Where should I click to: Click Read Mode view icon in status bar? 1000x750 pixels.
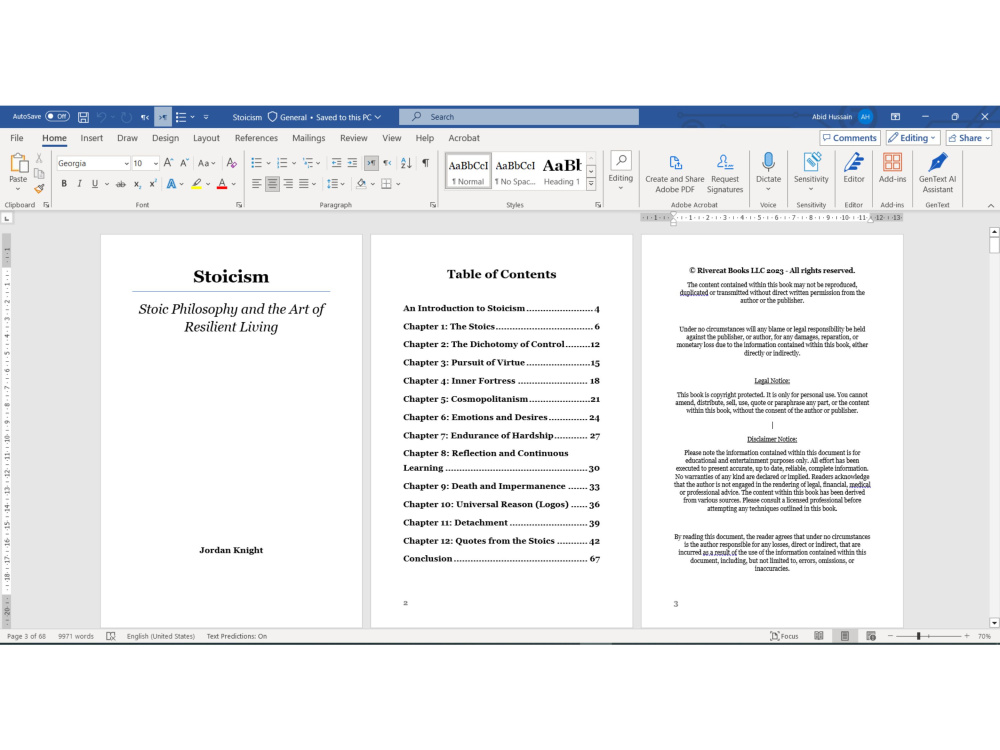819,636
